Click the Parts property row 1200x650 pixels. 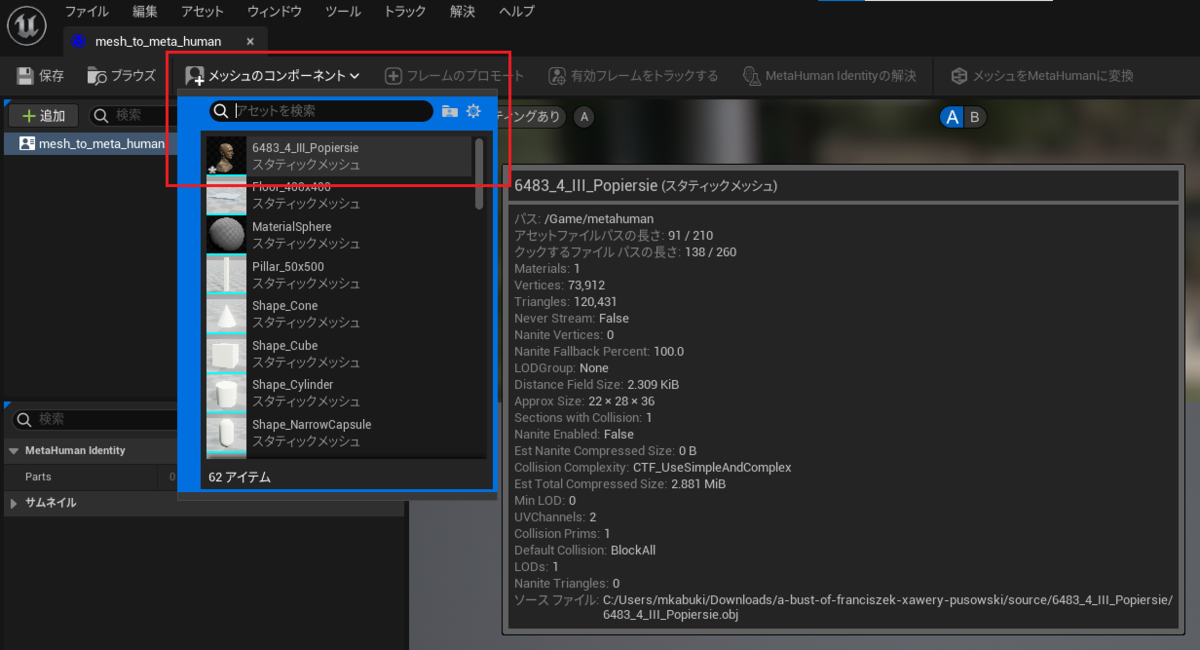(x=90, y=477)
